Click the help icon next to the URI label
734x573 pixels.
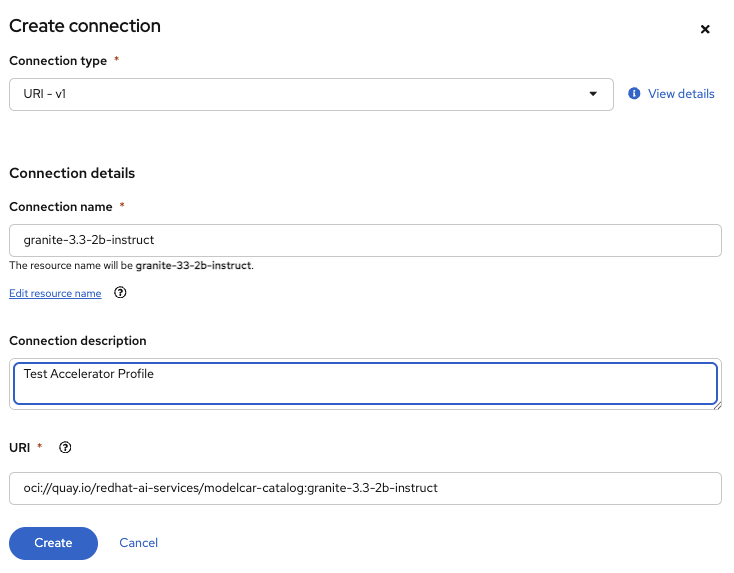click(66, 447)
